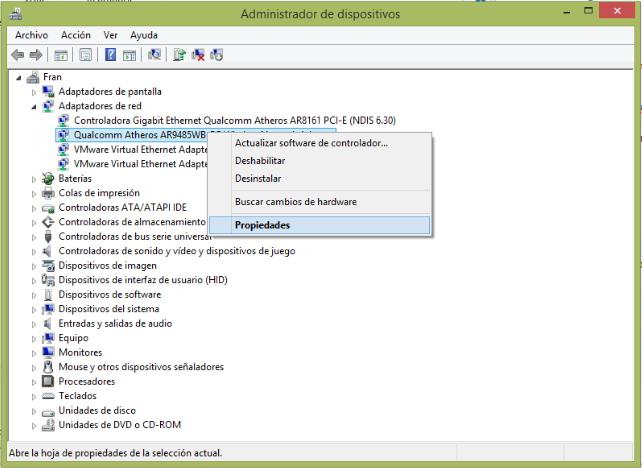642x468 pixels.
Task: Expand the Monitores node
Action: 34,353
